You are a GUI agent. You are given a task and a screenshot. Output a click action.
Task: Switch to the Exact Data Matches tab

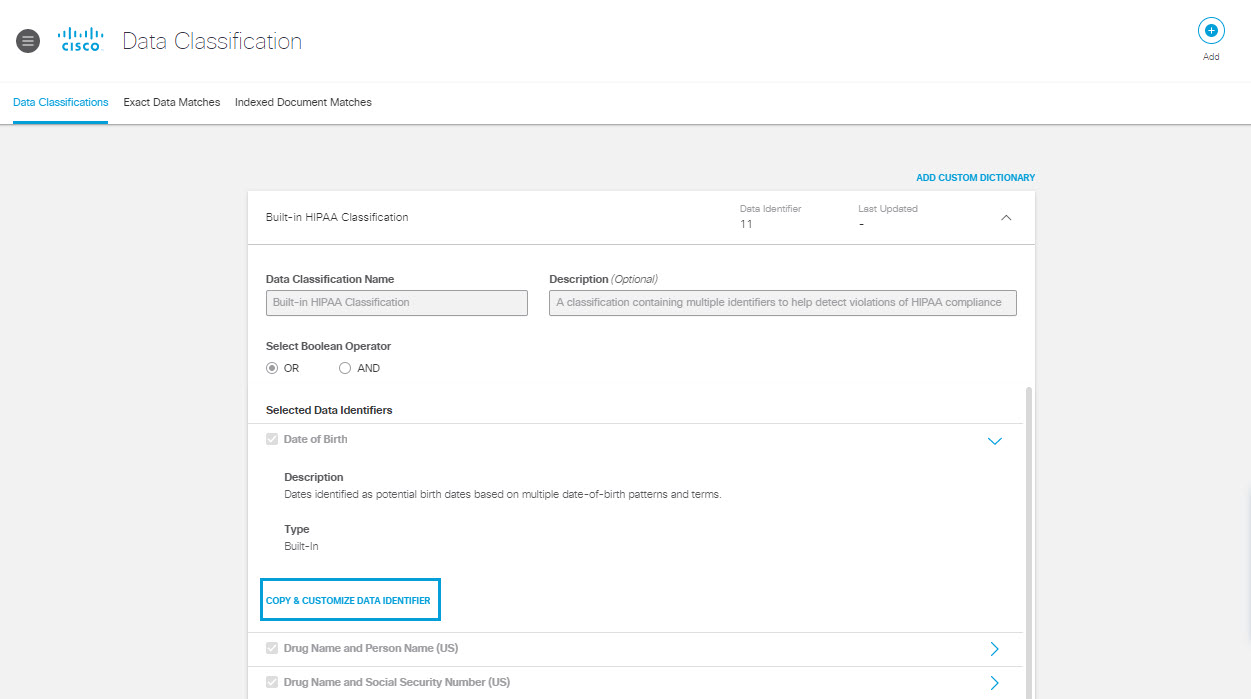click(x=171, y=102)
